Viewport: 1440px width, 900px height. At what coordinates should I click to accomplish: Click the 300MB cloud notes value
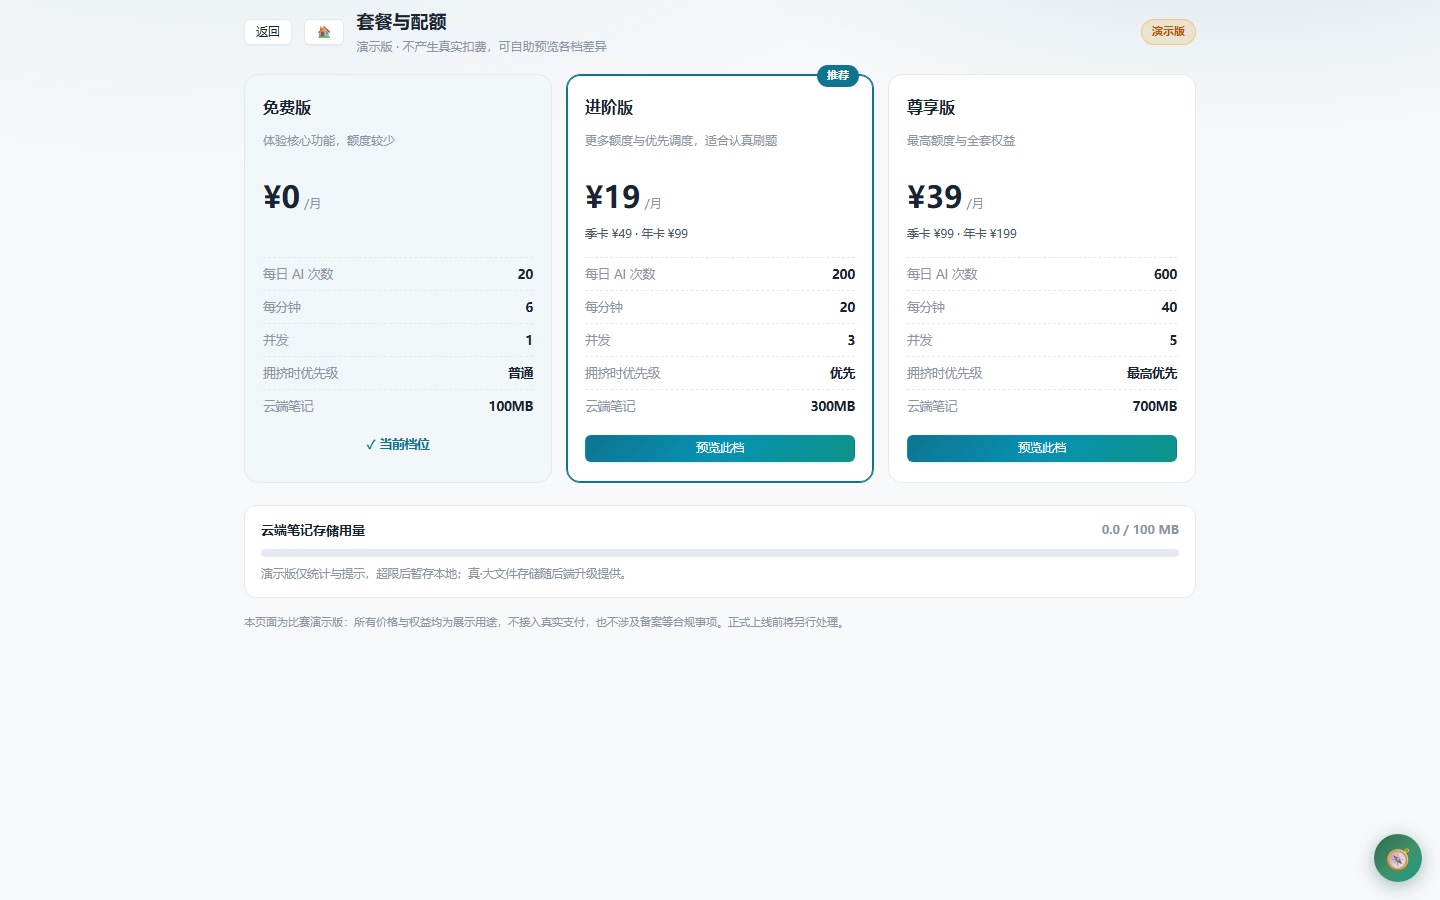[x=833, y=406]
